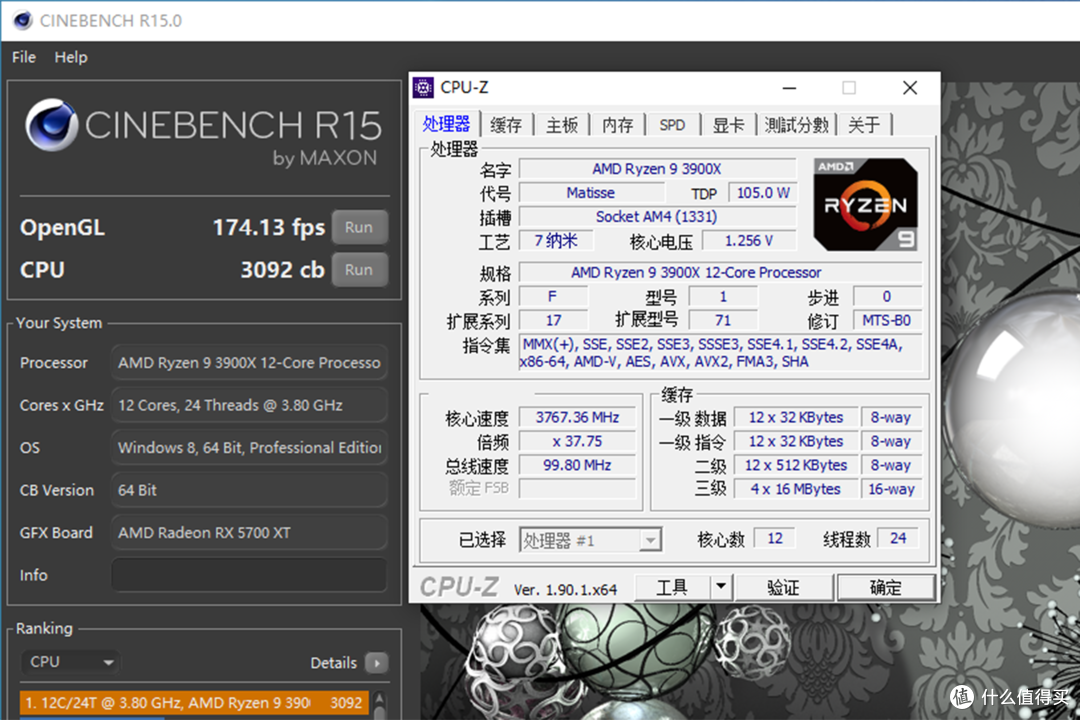The width and height of the screenshot is (1080, 720).
Task: Click the 验证 button in CPU-Z
Action: pos(784,588)
